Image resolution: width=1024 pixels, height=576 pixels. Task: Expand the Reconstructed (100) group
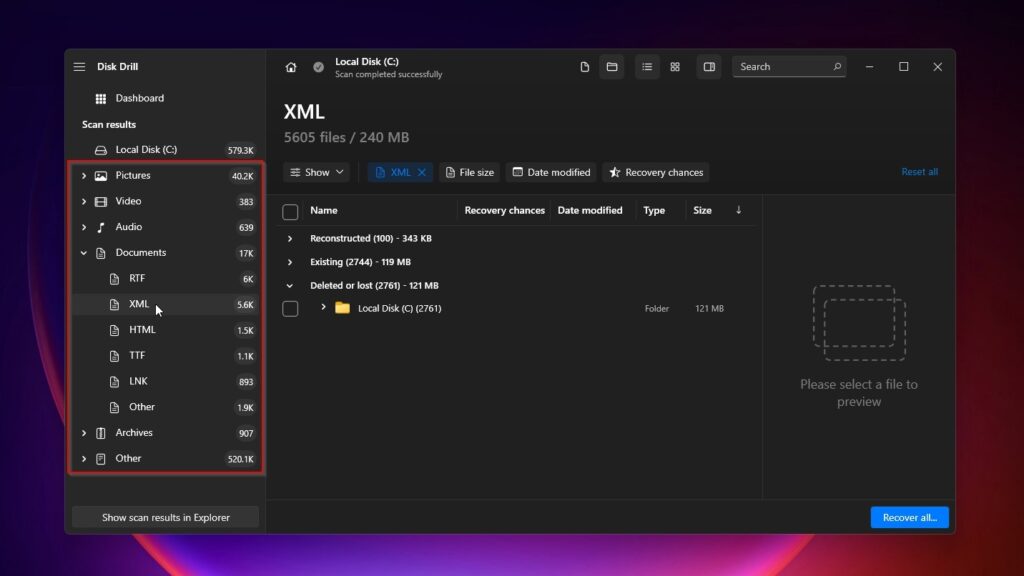click(290, 239)
